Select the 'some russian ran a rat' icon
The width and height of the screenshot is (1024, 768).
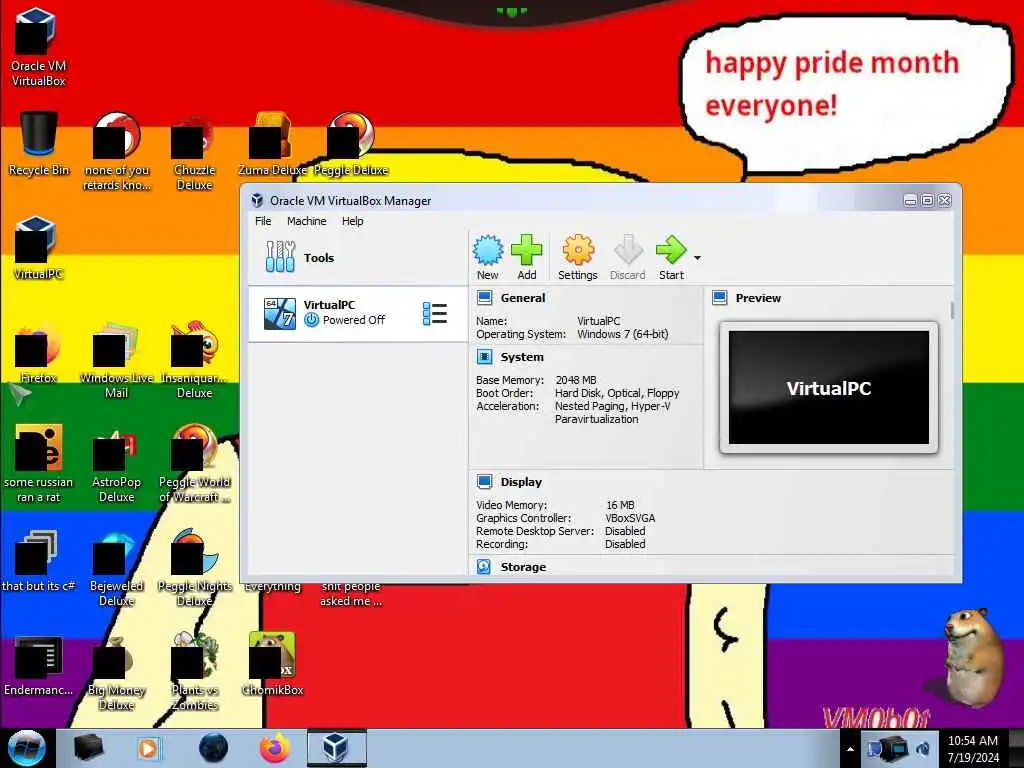[x=38, y=464]
